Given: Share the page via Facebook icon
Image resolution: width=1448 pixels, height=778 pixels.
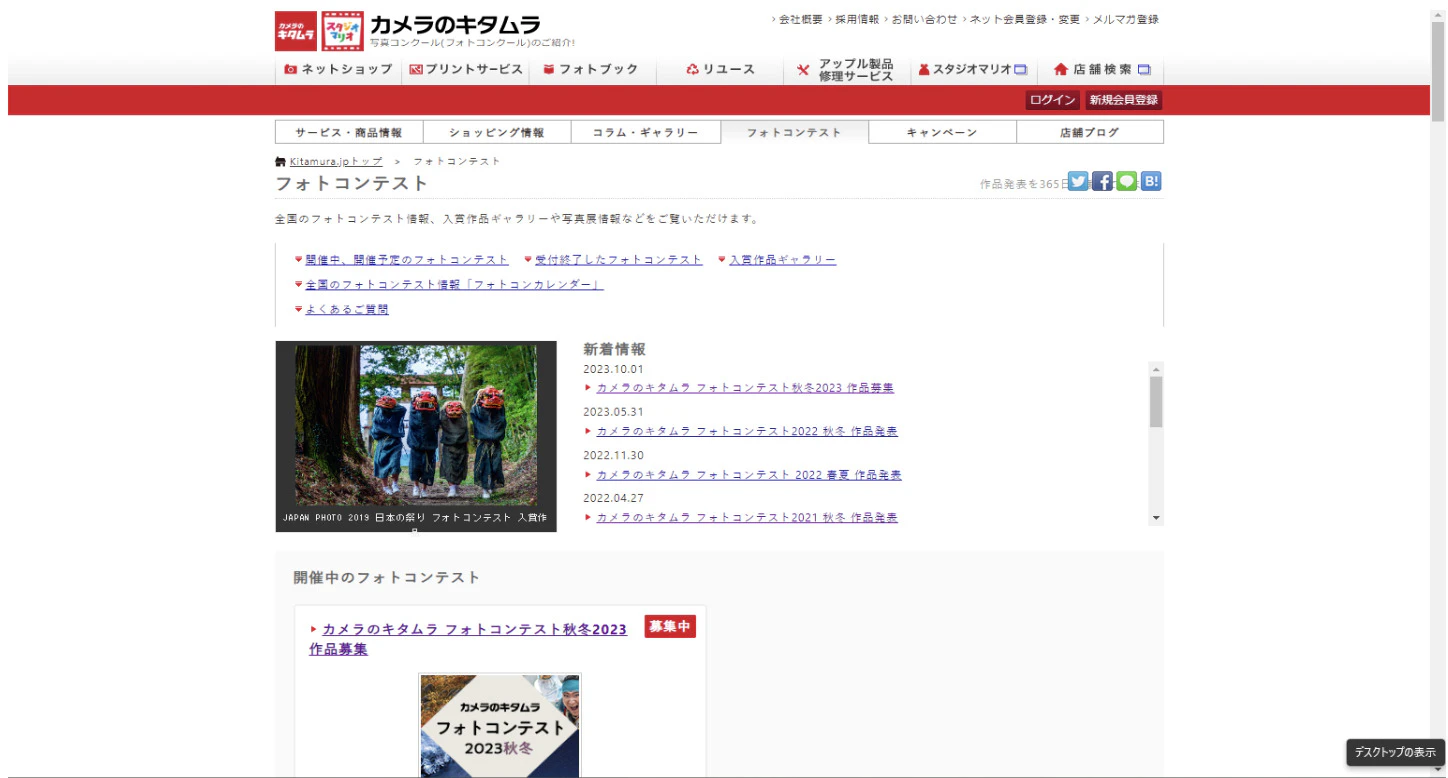Looking at the screenshot, I should 1102,181.
